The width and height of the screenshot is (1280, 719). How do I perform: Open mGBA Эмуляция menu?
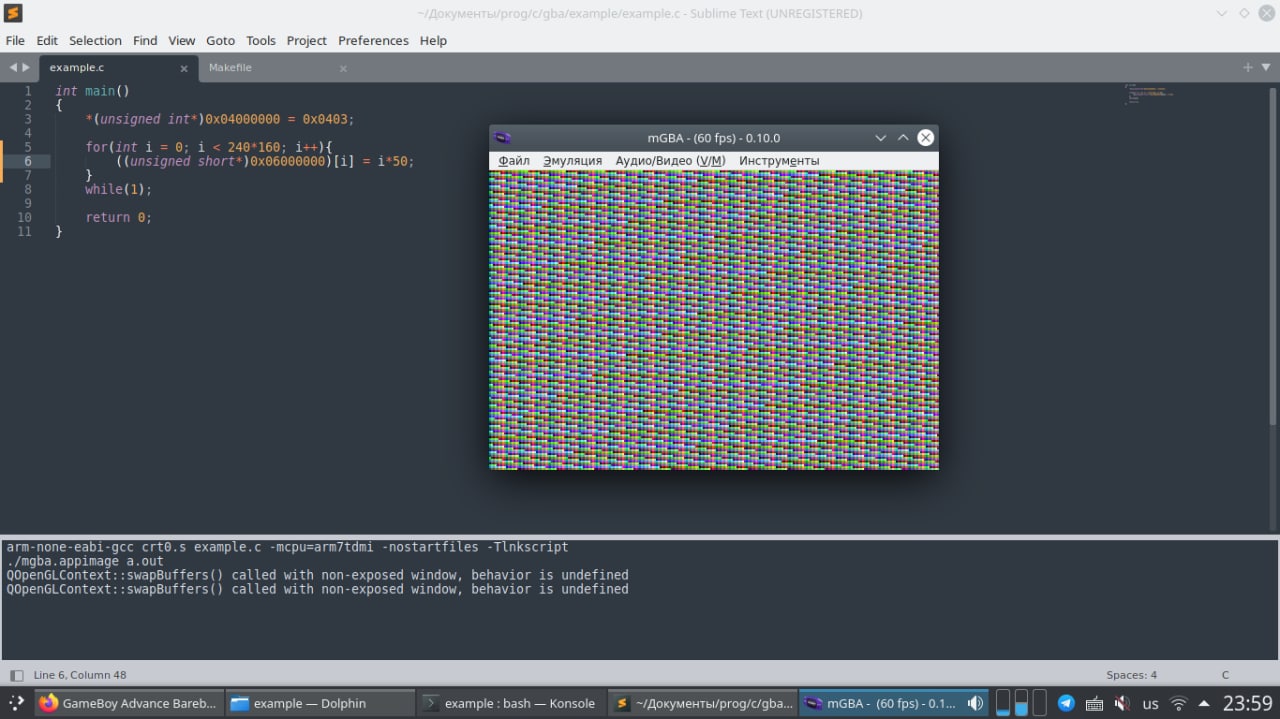572,160
